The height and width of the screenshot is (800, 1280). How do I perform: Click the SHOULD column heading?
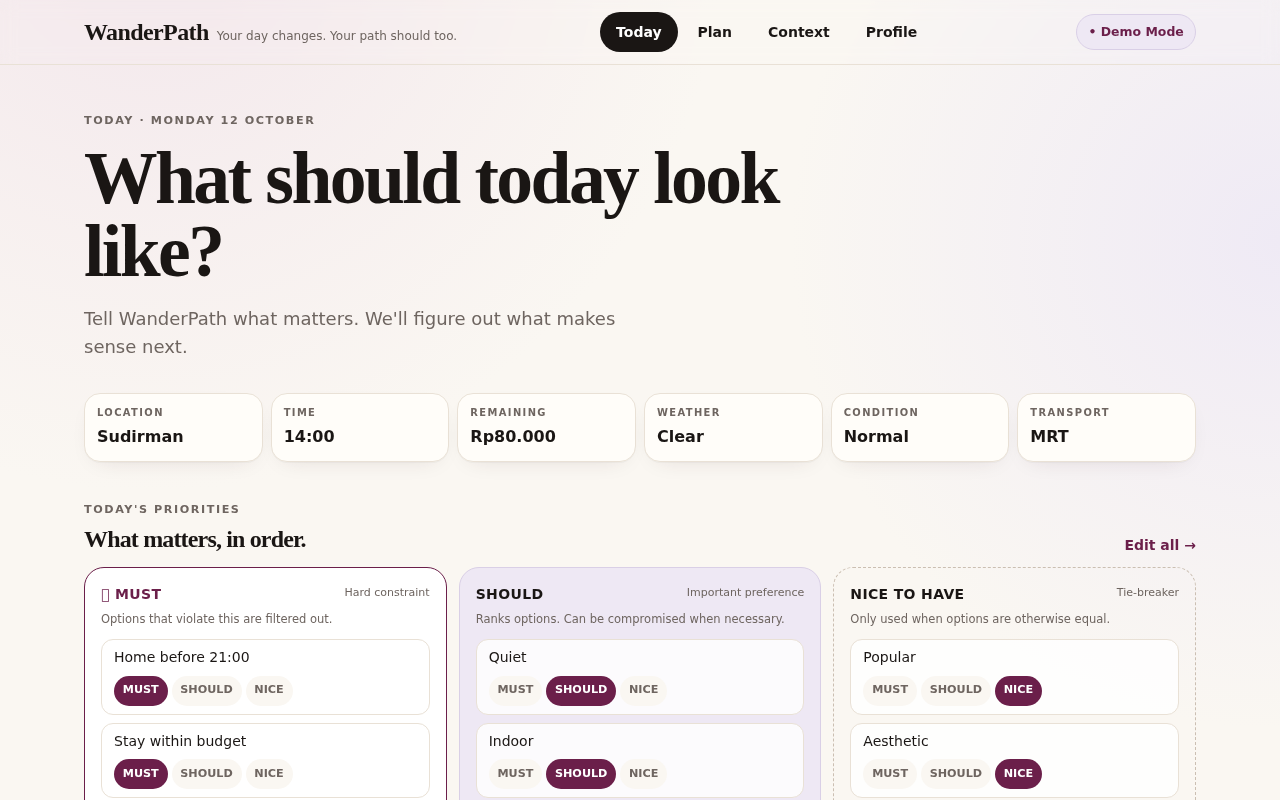pyautogui.click(x=510, y=594)
